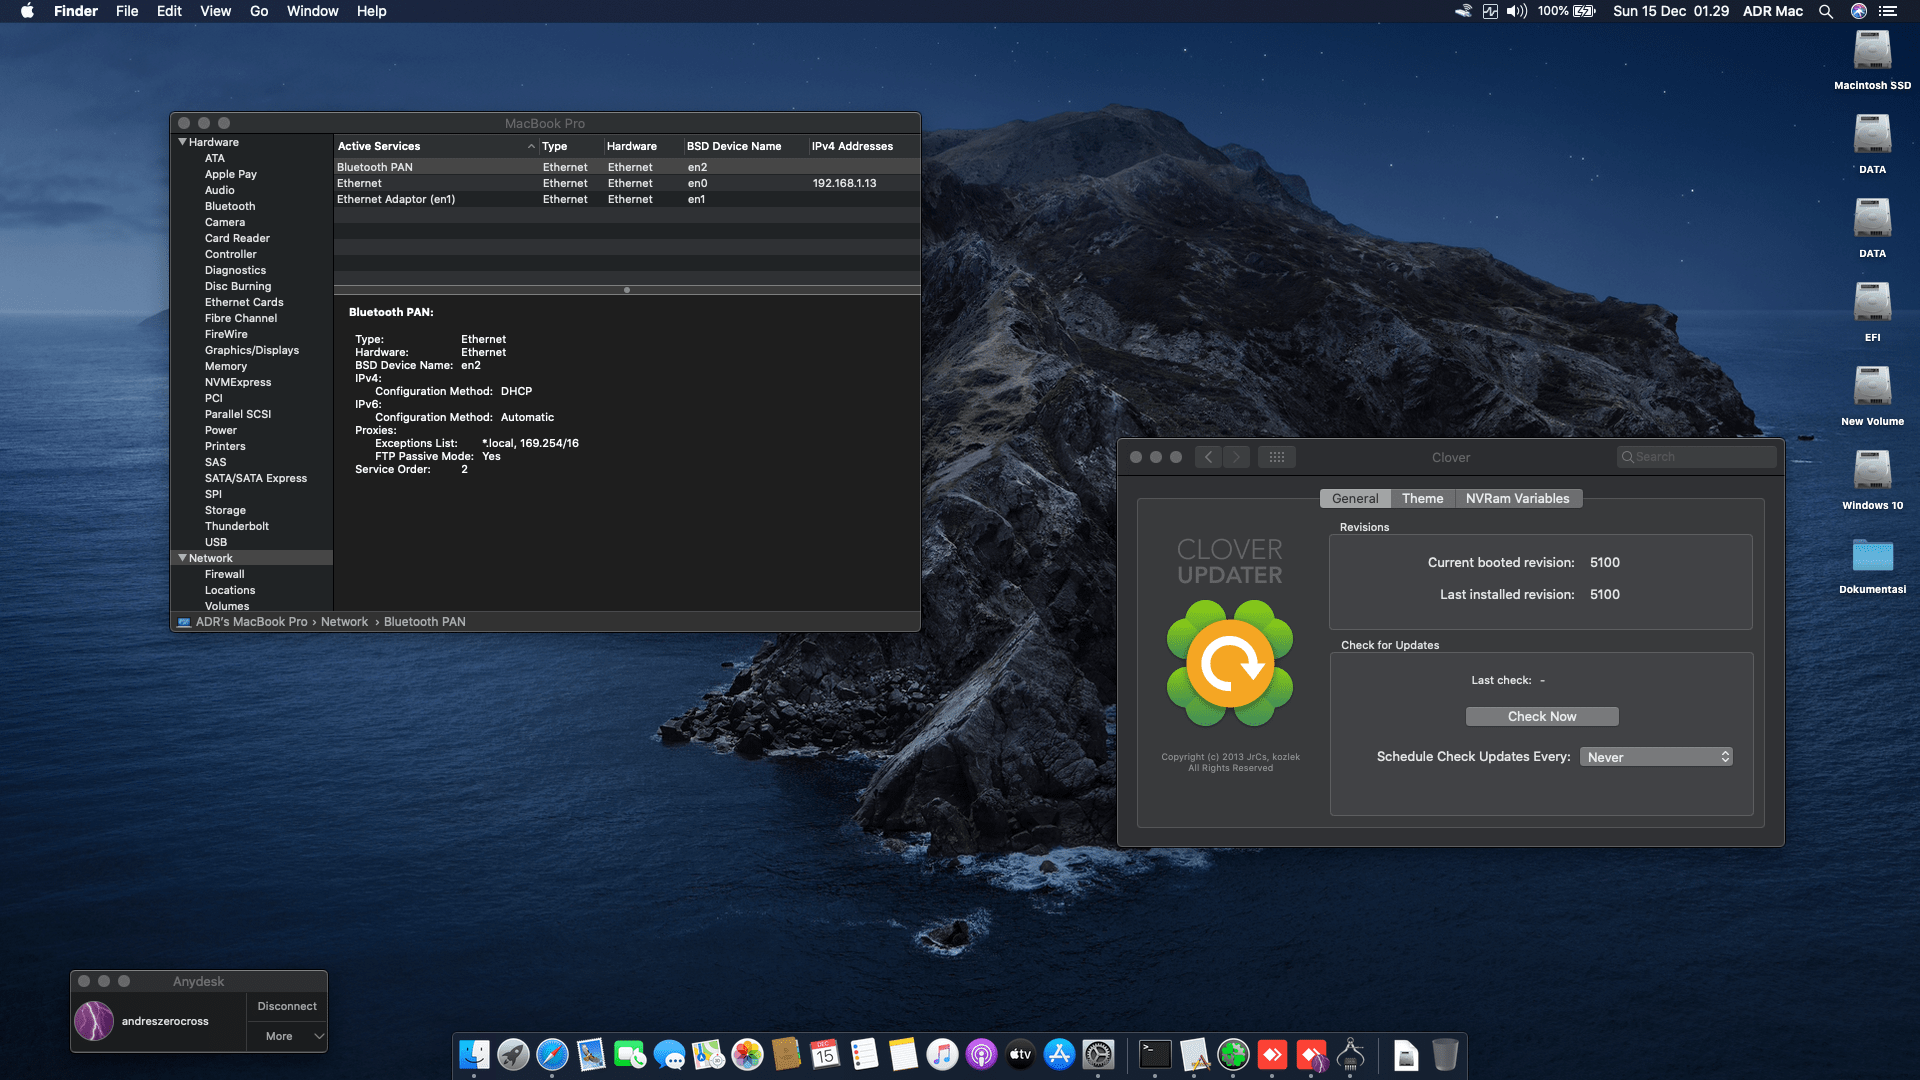Open AnyDesk dock icon with purple badge

1311,1054
